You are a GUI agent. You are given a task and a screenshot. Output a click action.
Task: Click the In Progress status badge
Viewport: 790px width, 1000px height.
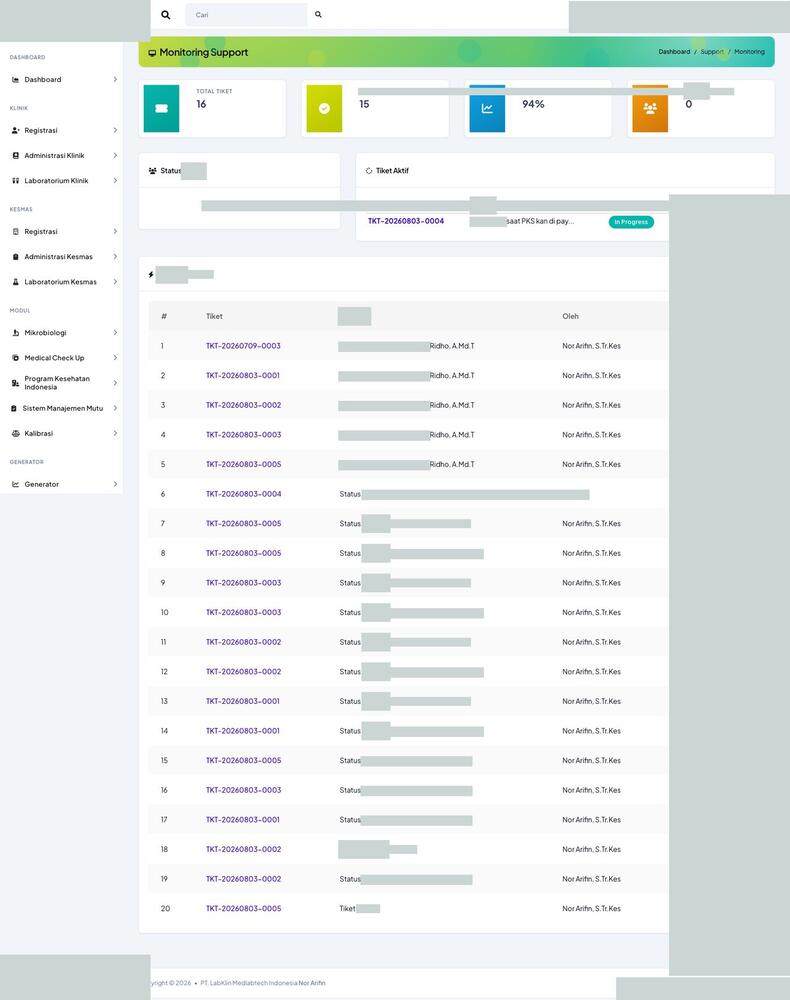[631, 222]
